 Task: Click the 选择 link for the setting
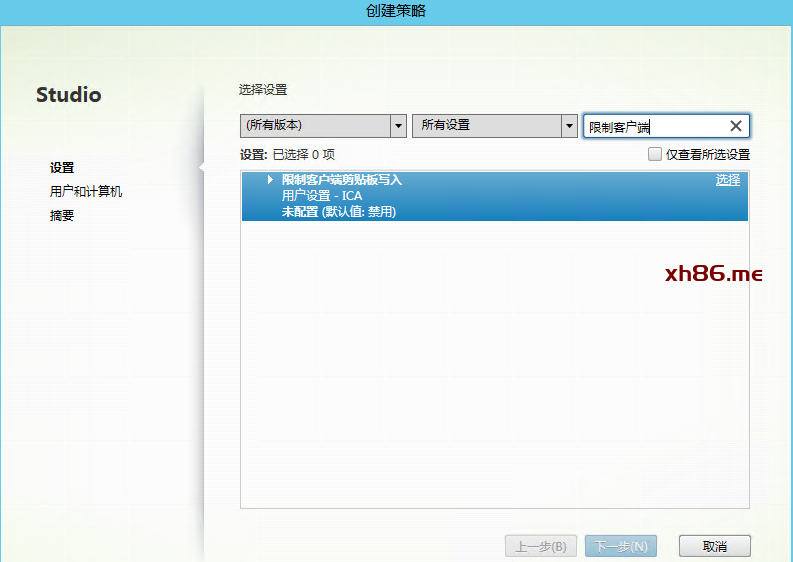[x=728, y=180]
